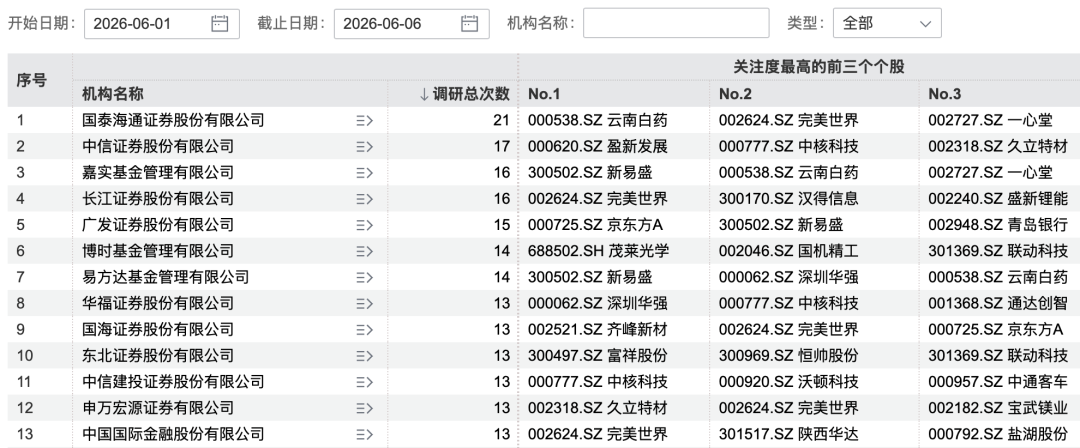Select 中信证券股份有限公司 institution name
The height and width of the screenshot is (448, 1080).
point(158,147)
